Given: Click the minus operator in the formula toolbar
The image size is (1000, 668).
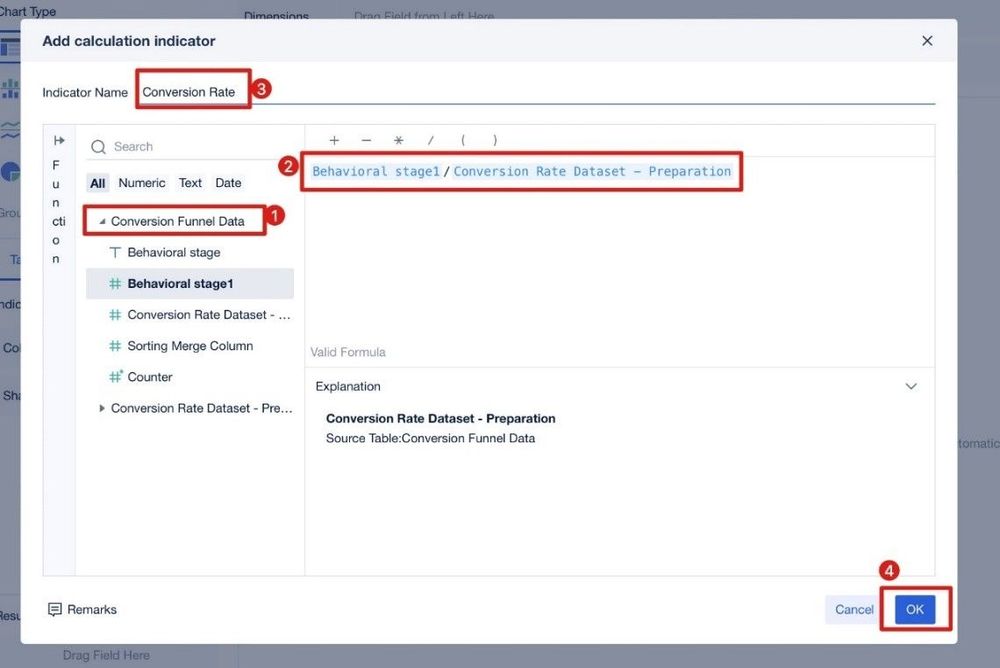Looking at the screenshot, I should click(x=364, y=140).
